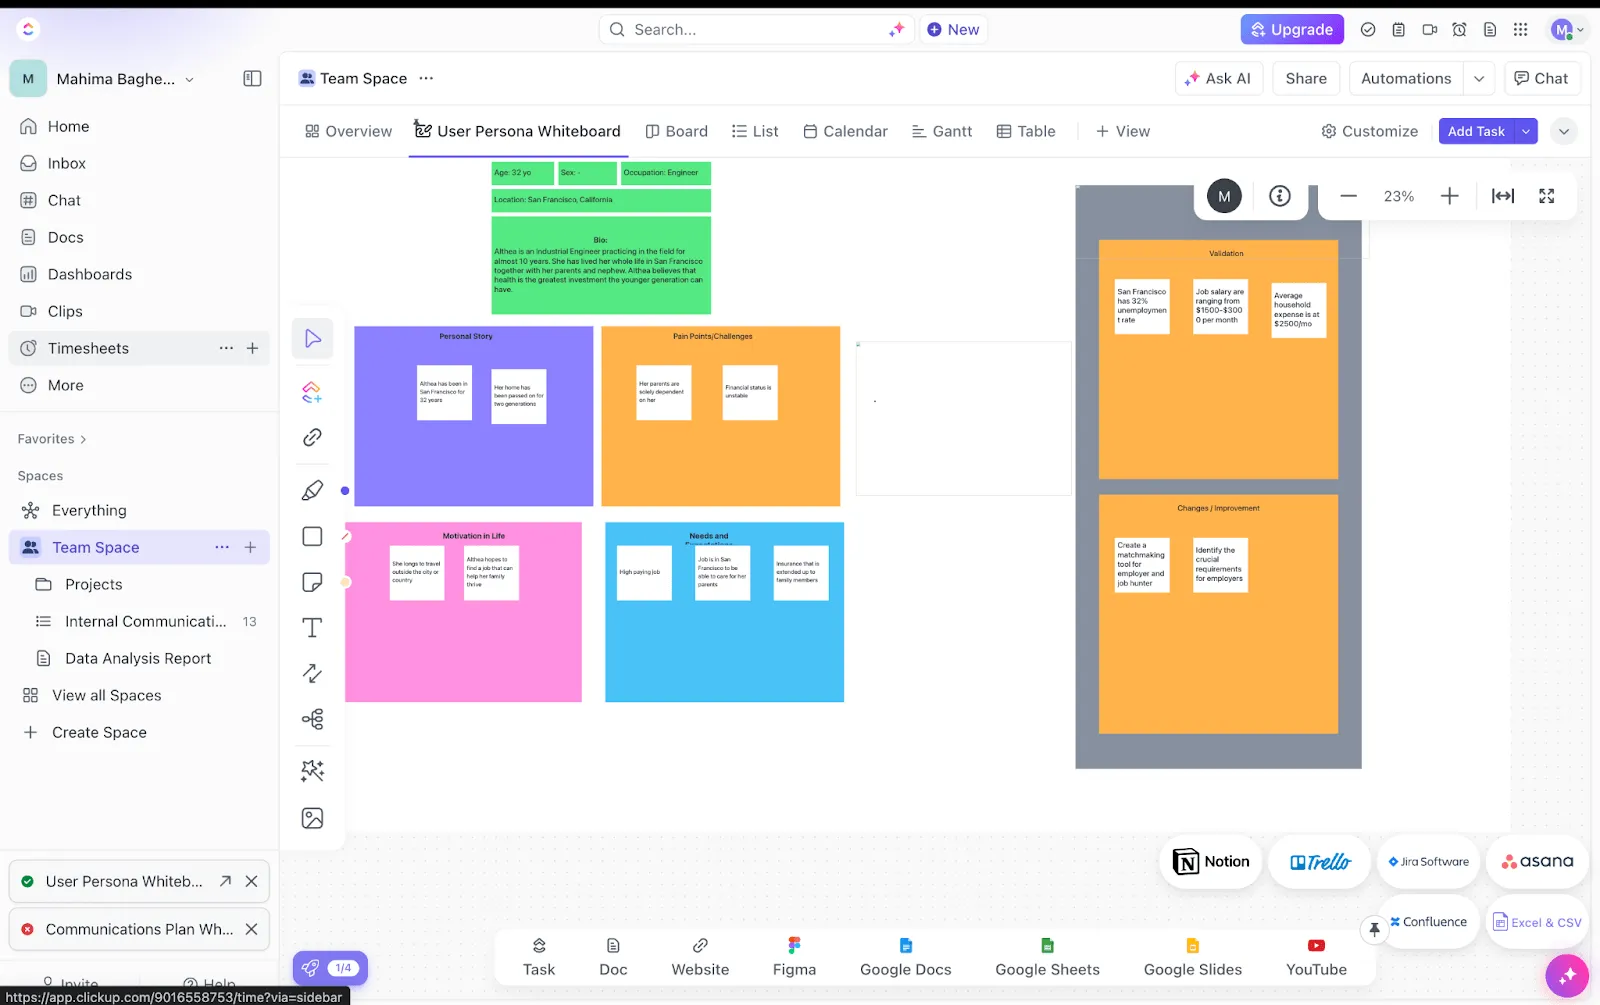Close the User Persona Whiteboard tray item

point(251,881)
